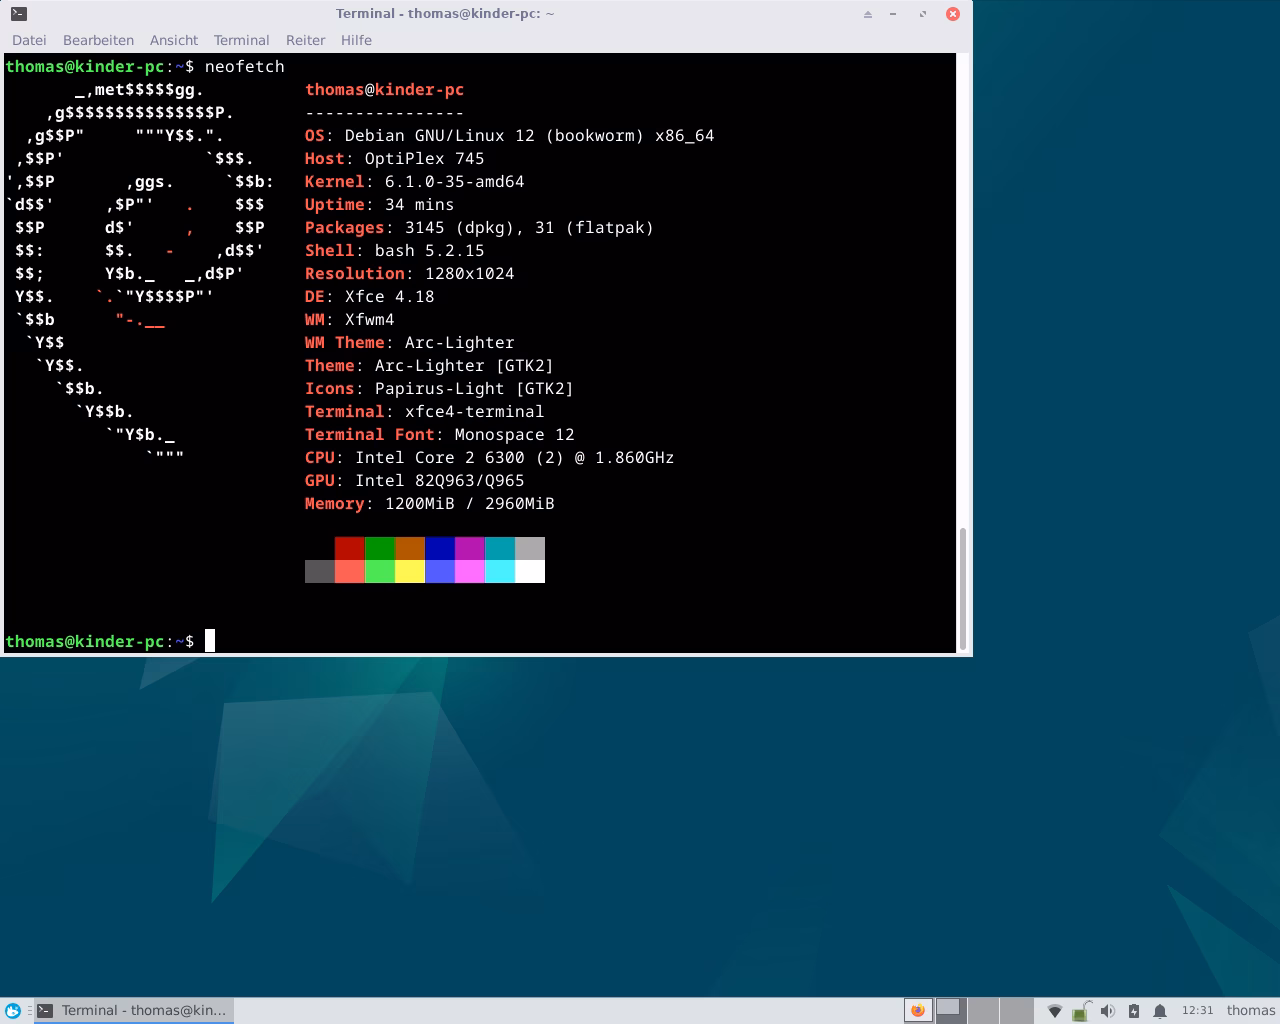Open the Bearbeiten menu
The image size is (1280, 1024).
click(x=98, y=40)
